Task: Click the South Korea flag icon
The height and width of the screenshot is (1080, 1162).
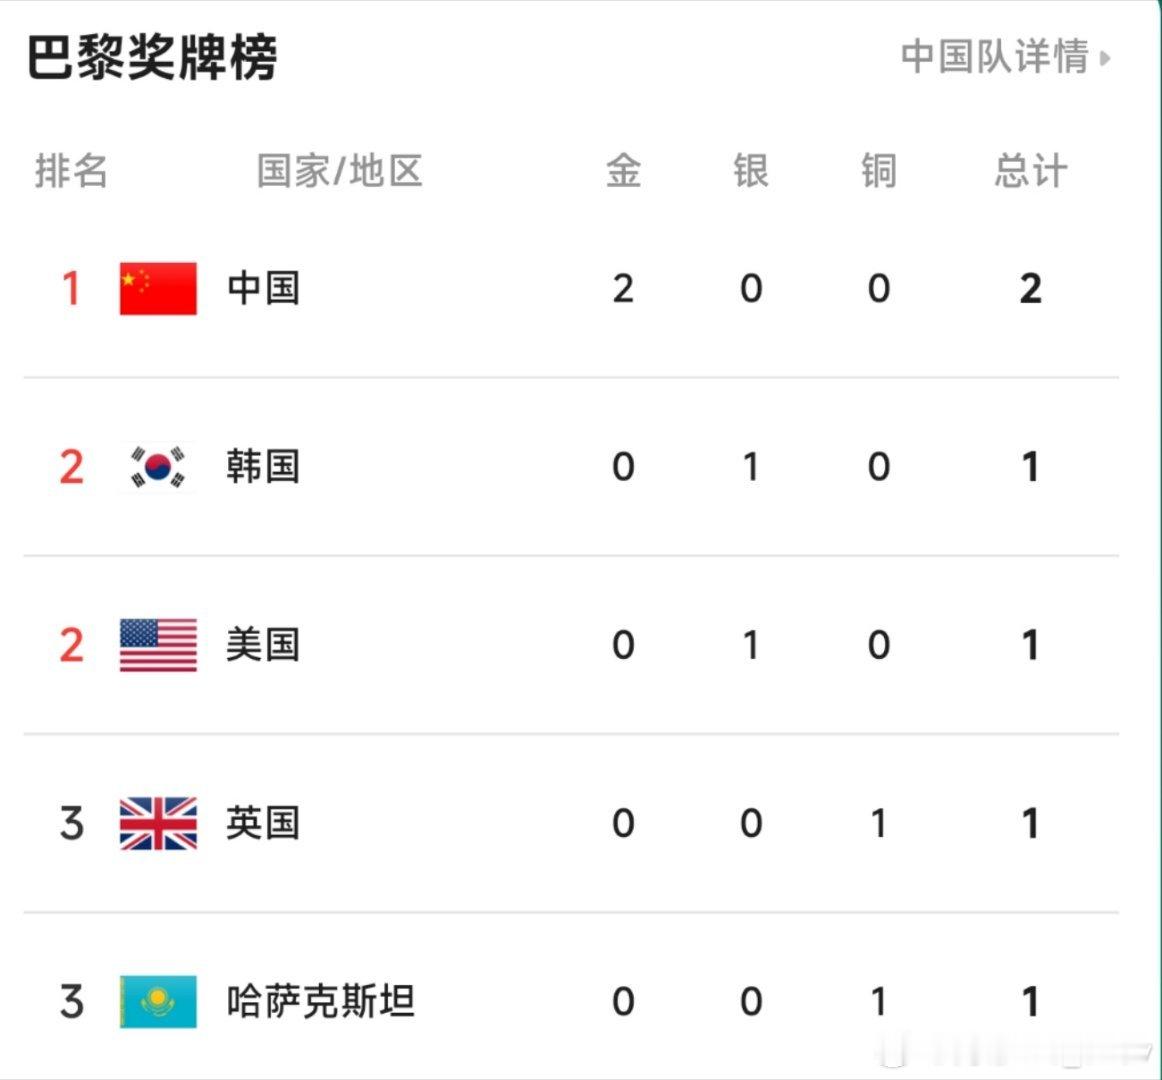Action: tap(158, 467)
